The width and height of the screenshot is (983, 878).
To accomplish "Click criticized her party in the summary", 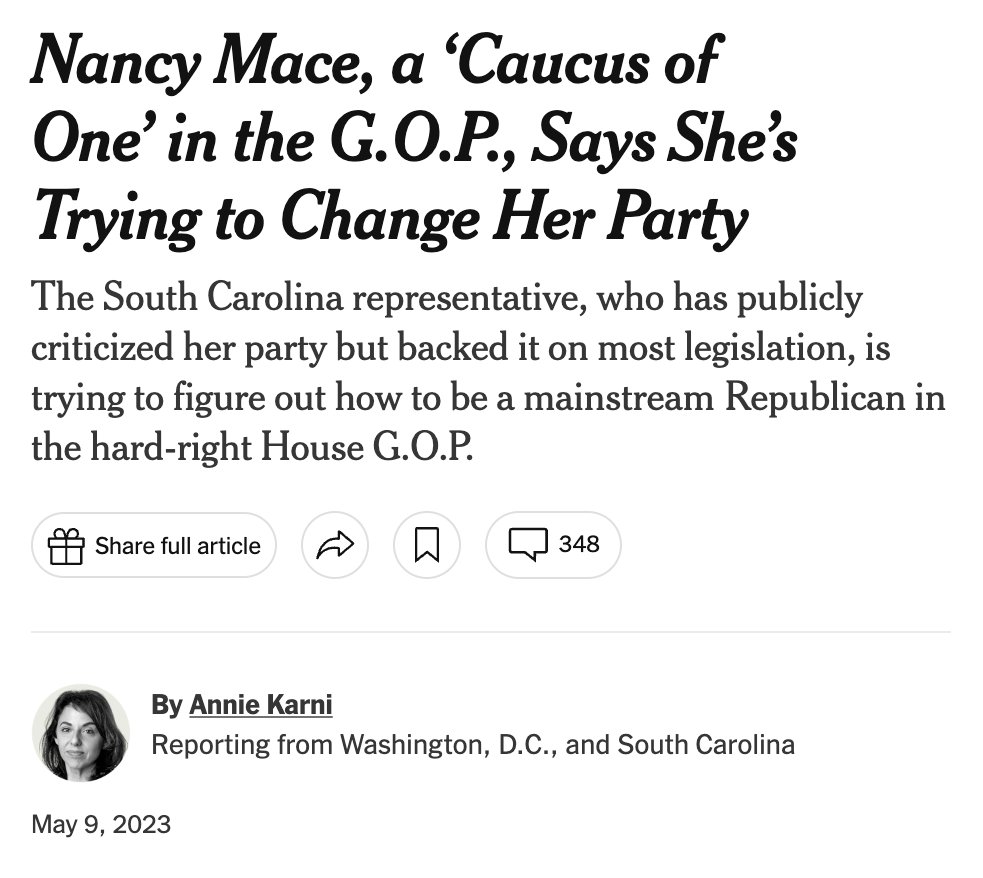I will pyautogui.click(x=179, y=348).
